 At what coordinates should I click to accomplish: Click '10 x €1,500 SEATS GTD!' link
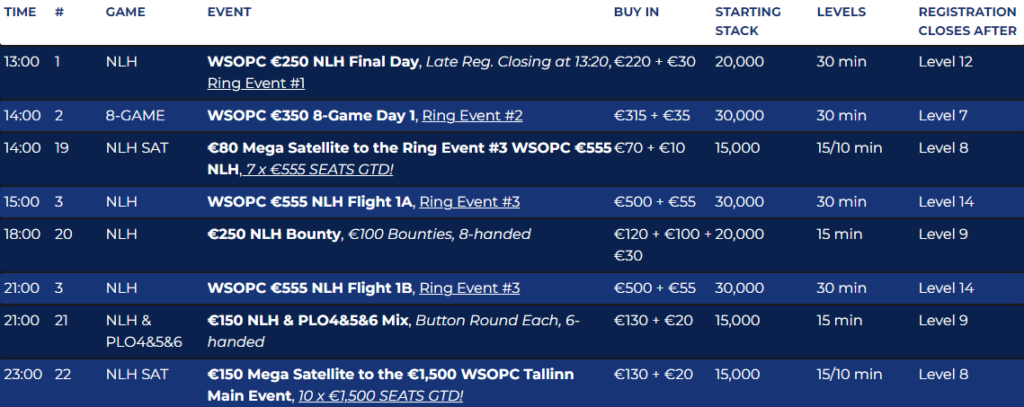click(380, 397)
